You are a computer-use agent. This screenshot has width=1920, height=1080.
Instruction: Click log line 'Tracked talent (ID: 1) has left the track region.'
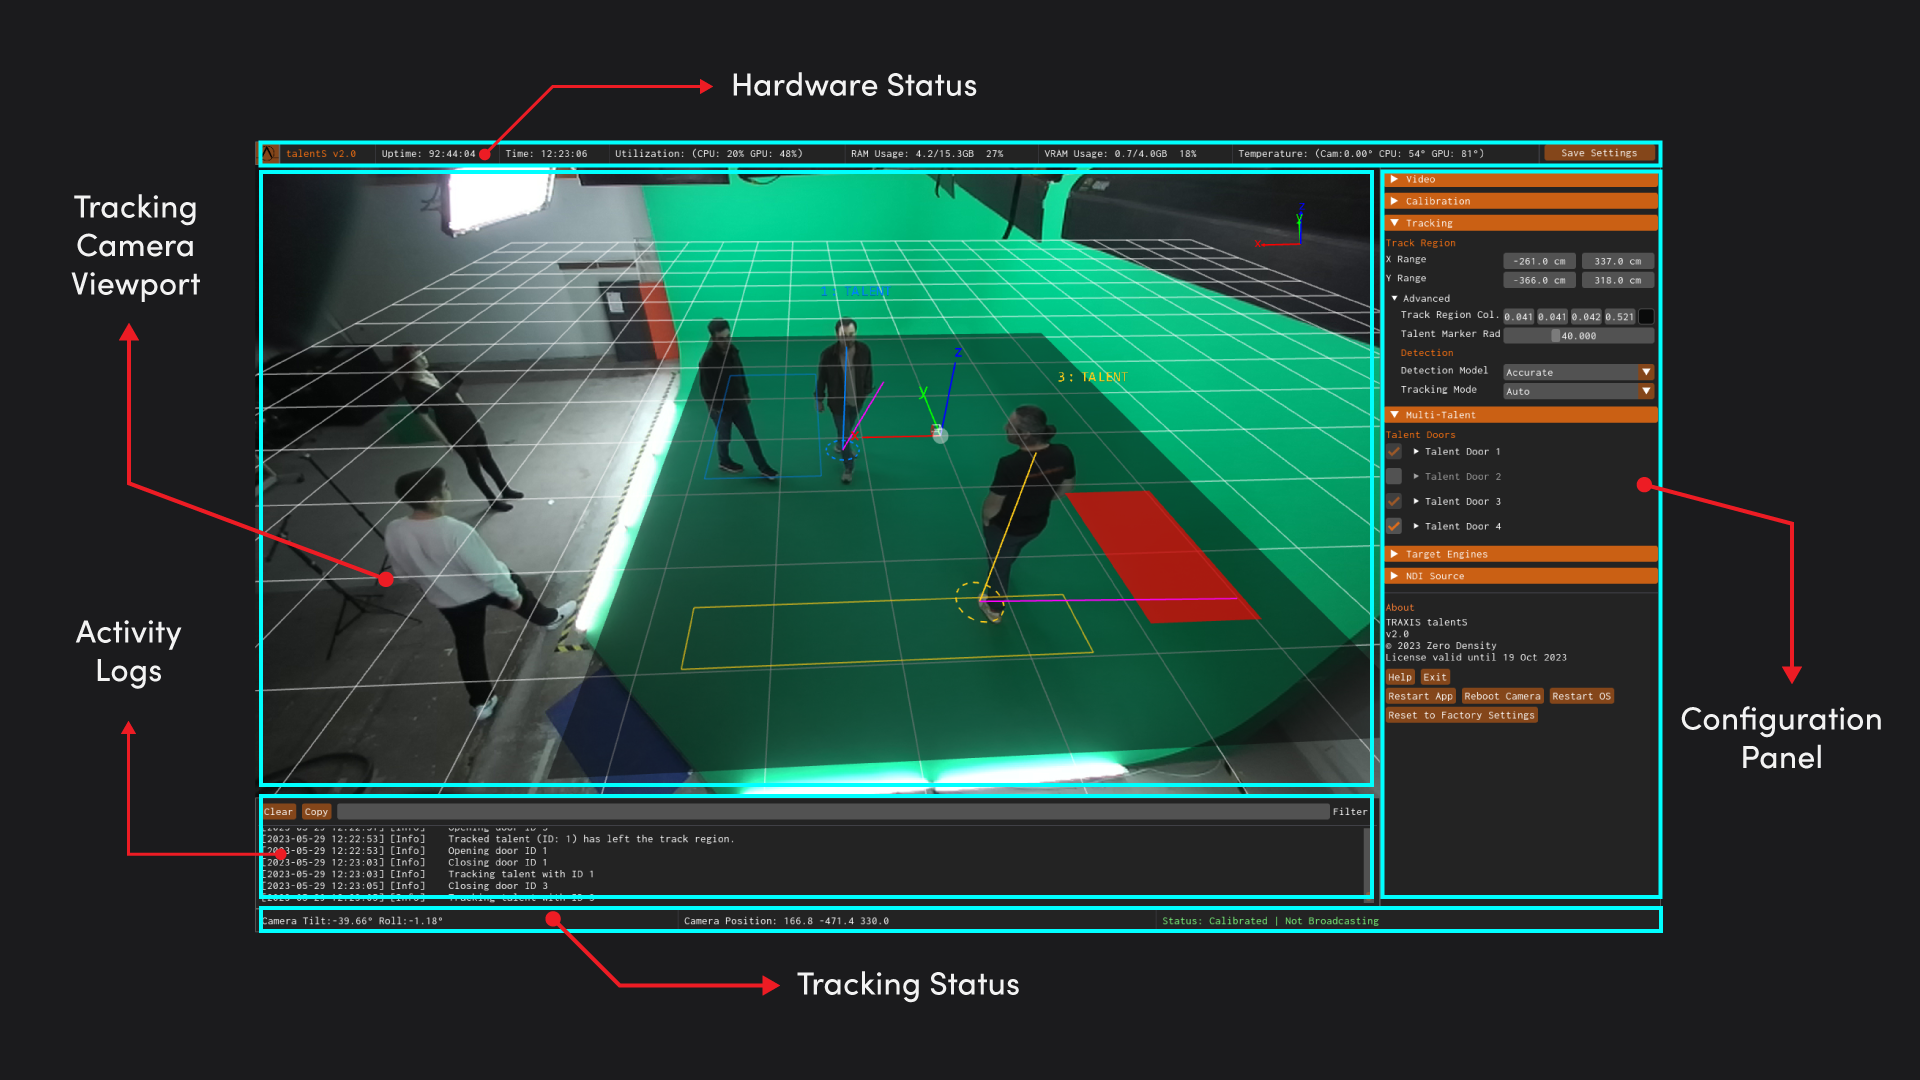[591, 839]
